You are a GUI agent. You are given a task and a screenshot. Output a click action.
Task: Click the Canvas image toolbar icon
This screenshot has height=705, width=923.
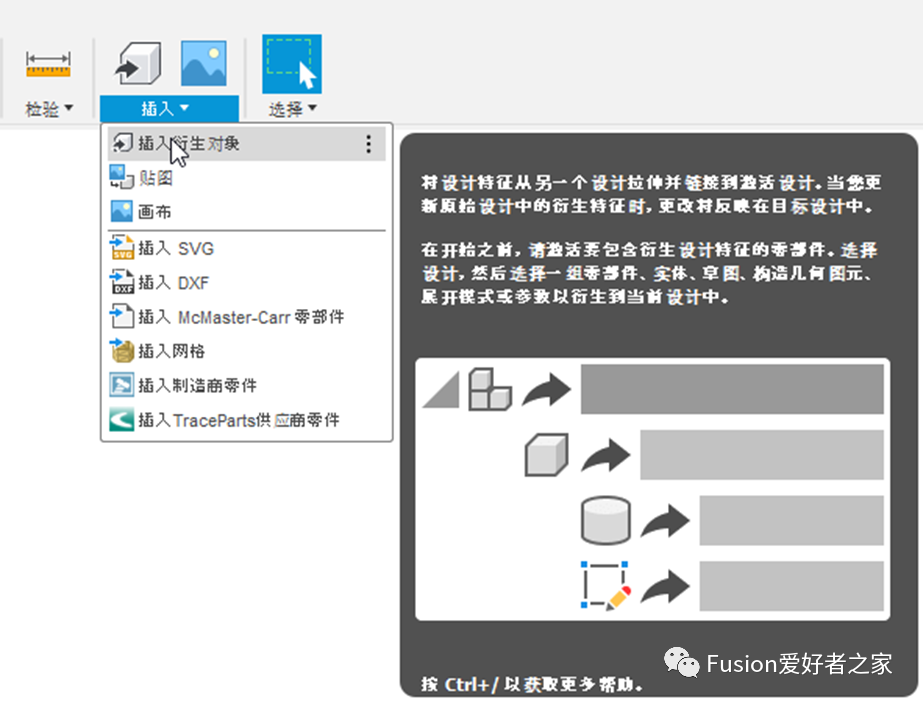point(204,63)
